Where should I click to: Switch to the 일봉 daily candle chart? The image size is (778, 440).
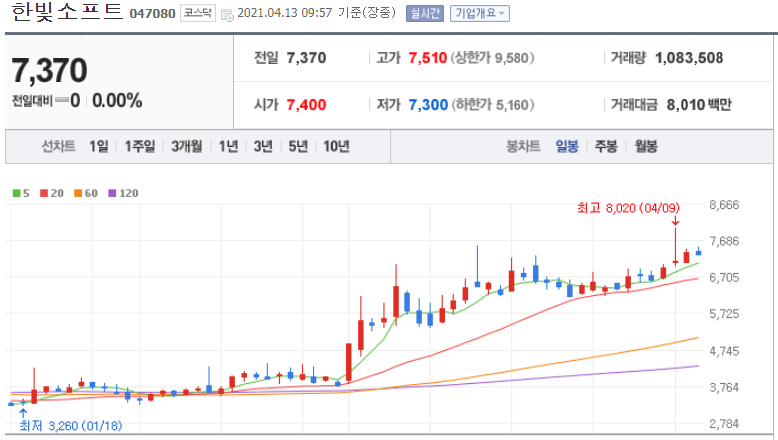pyautogui.click(x=567, y=146)
